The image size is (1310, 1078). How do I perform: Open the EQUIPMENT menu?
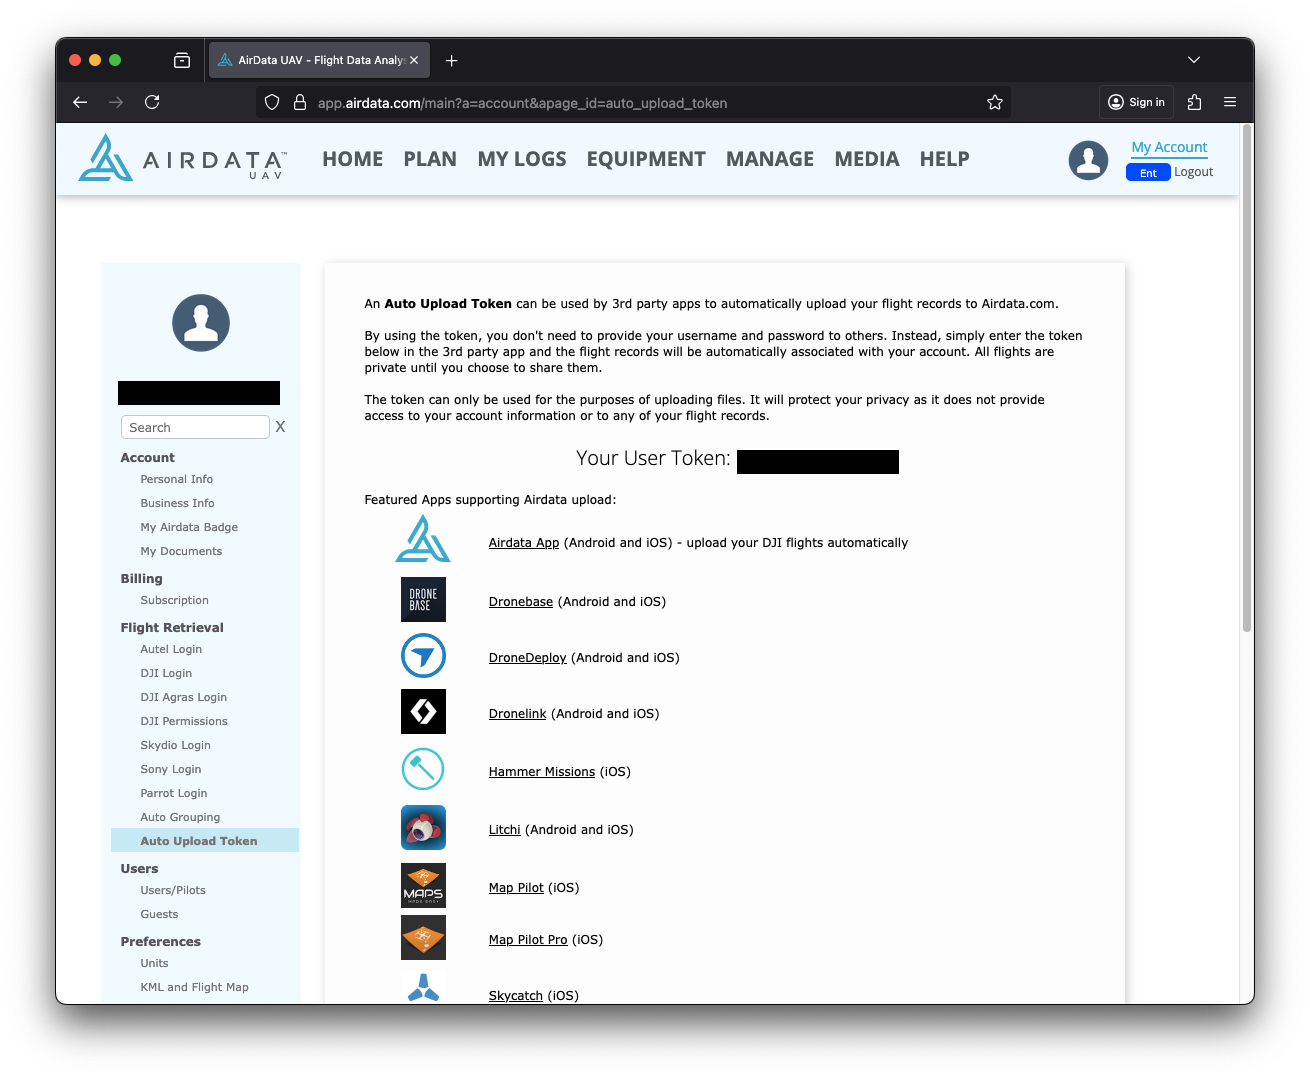pos(646,159)
